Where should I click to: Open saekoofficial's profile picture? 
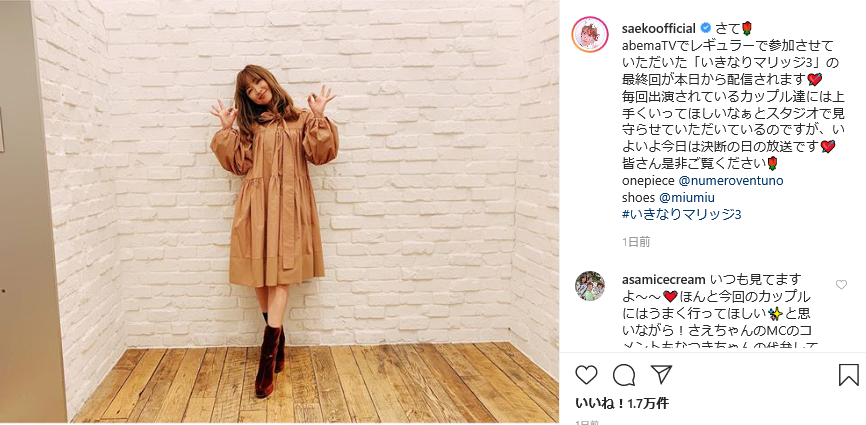click(x=590, y=34)
